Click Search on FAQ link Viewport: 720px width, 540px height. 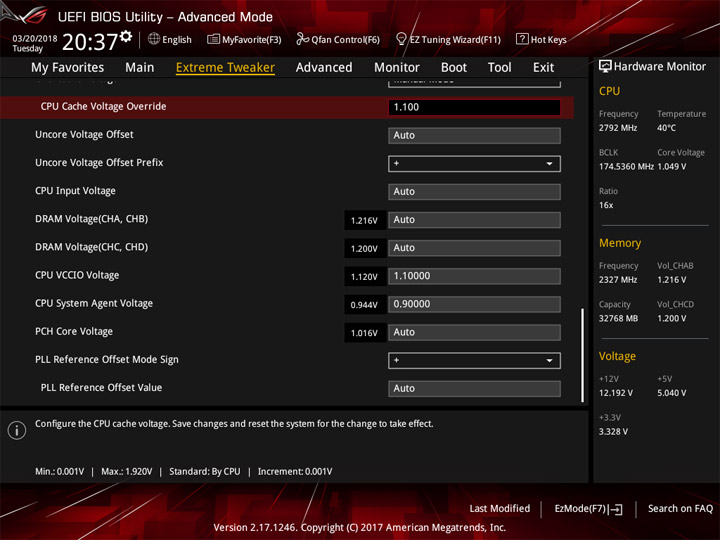pyautogui.click(x=680, y=508)
